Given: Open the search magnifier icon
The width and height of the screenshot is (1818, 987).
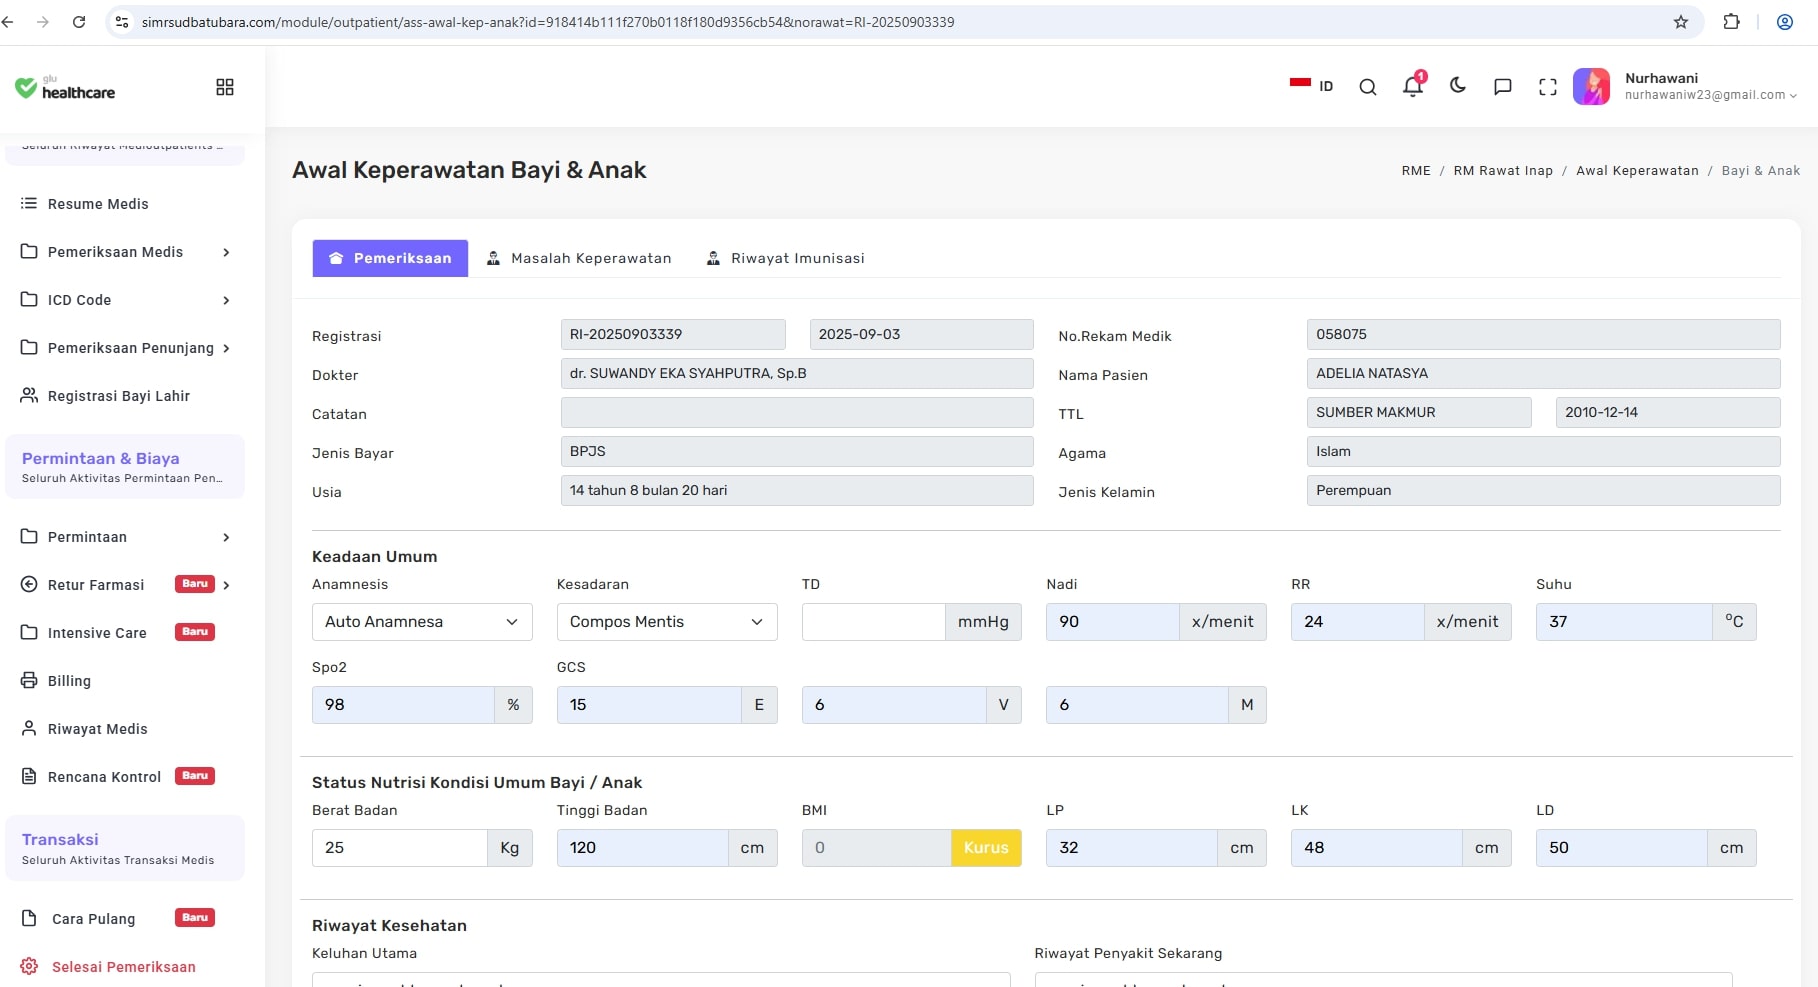Looking at the screenshot, I should click(x=1367, y=87).
